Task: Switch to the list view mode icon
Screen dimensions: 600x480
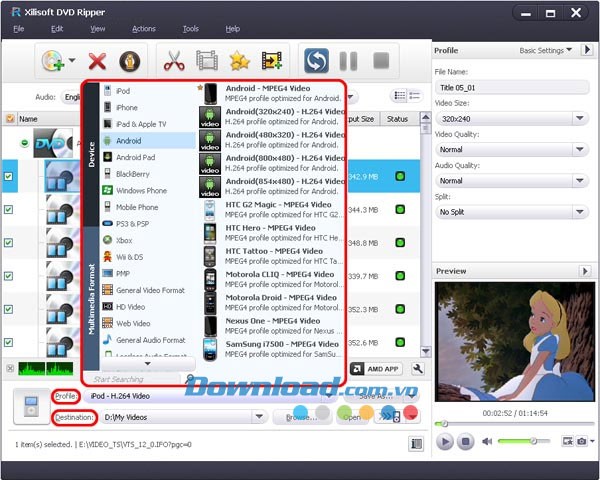Action: click(400, 95)
